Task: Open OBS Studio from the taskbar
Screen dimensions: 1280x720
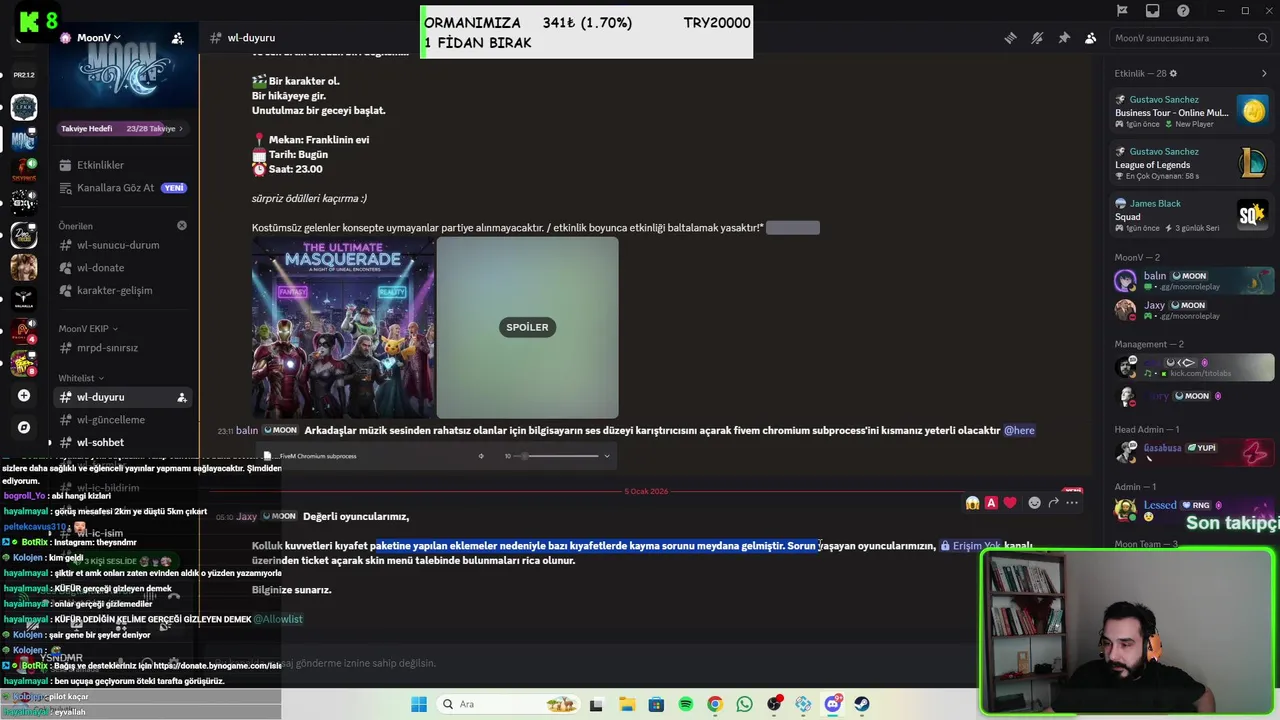Action: point(774,704)
